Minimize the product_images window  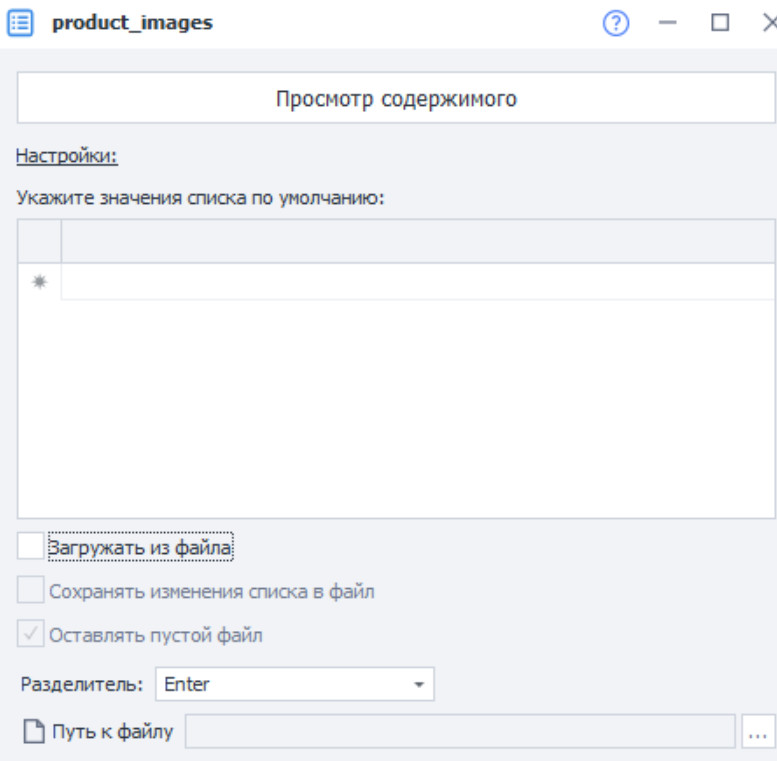(x=669, y=23)
